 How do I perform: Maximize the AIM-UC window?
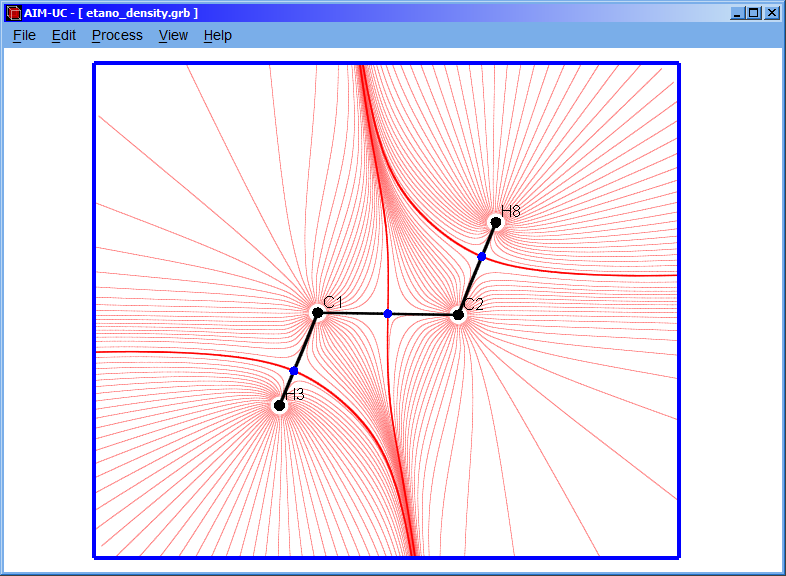point(754,13)
